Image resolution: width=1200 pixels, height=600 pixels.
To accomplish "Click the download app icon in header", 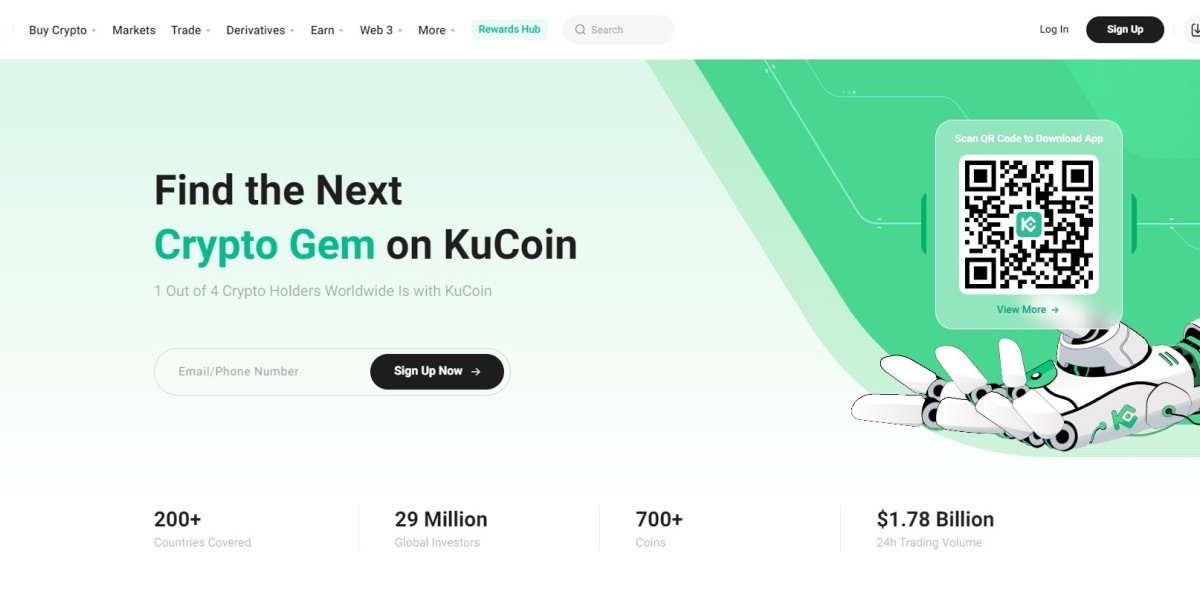I will (x=1194, y=30).
